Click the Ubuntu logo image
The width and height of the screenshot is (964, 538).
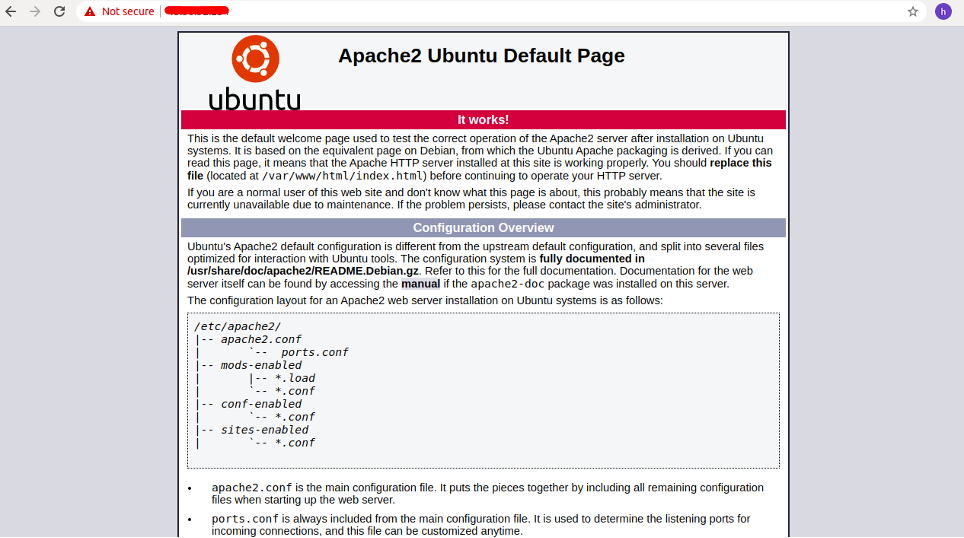point(255,73)
